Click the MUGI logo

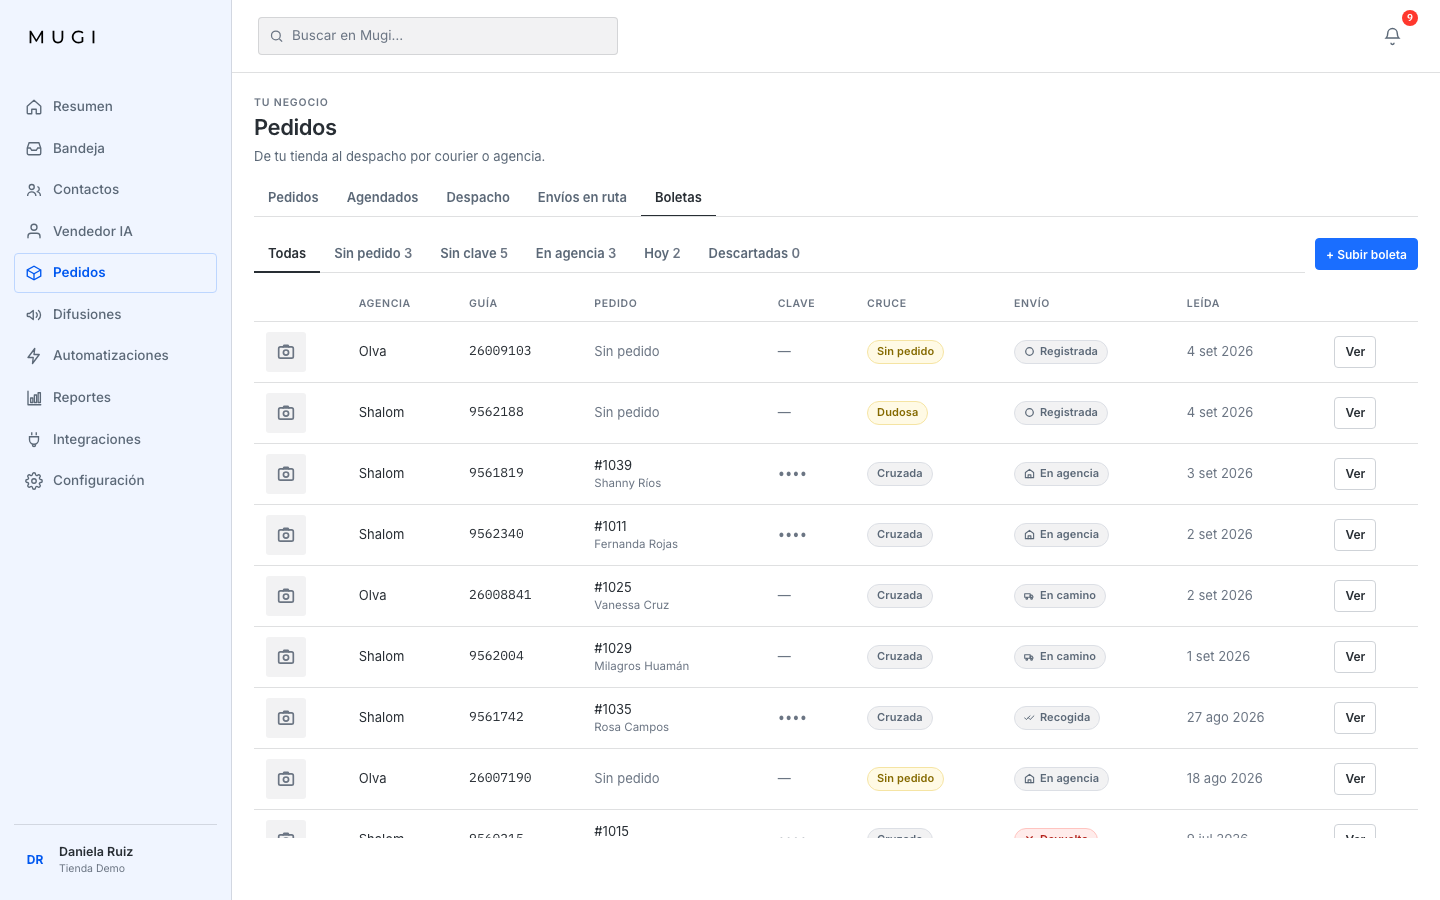pyautogui.click(x=63, y=37)
